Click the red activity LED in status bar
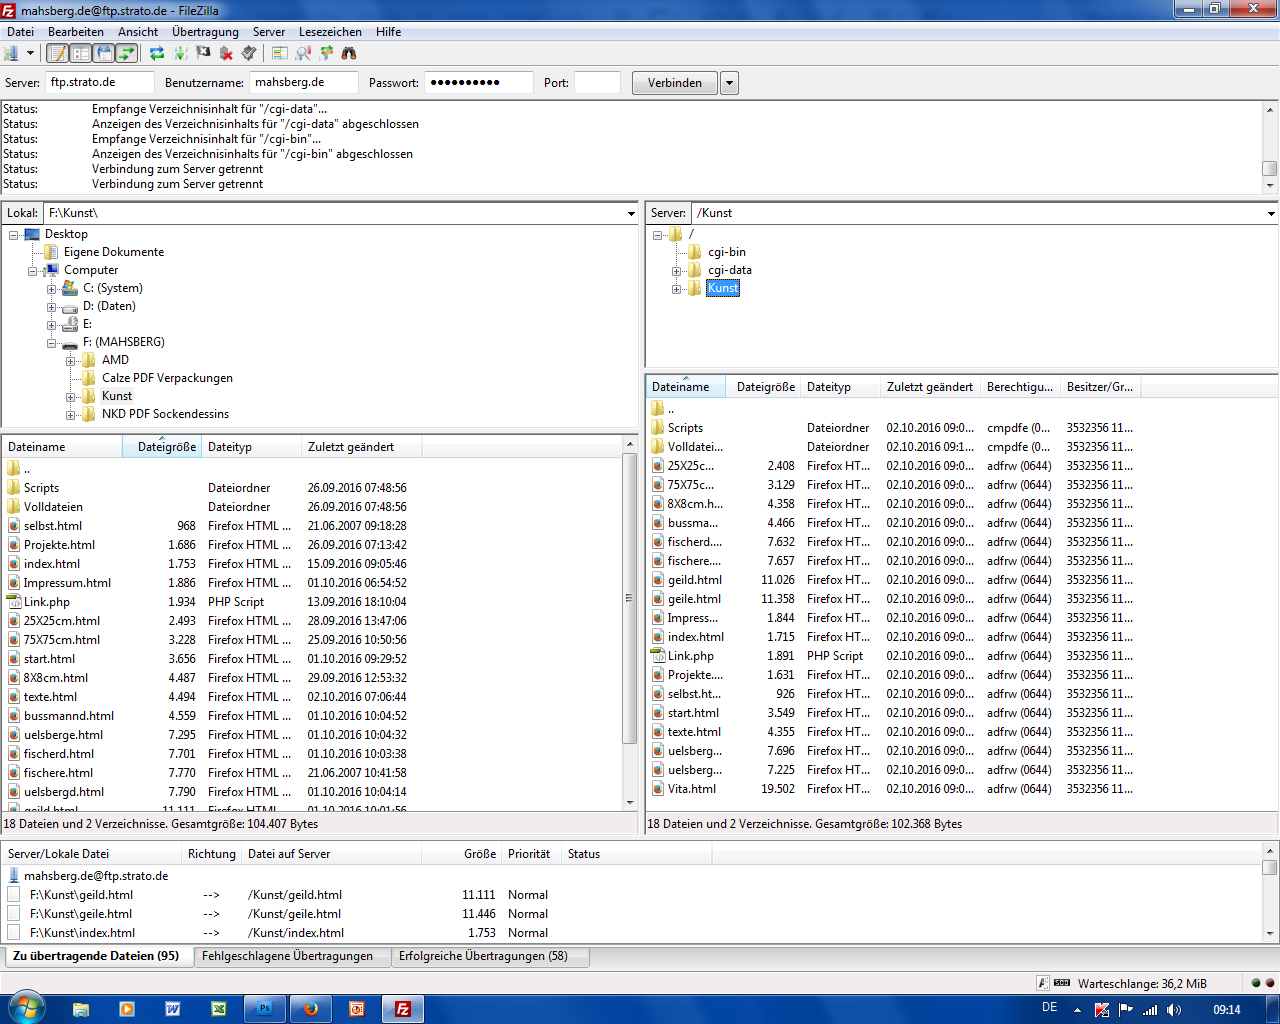Viewport: 1280px width, 1024px height. coord(1270,983)
